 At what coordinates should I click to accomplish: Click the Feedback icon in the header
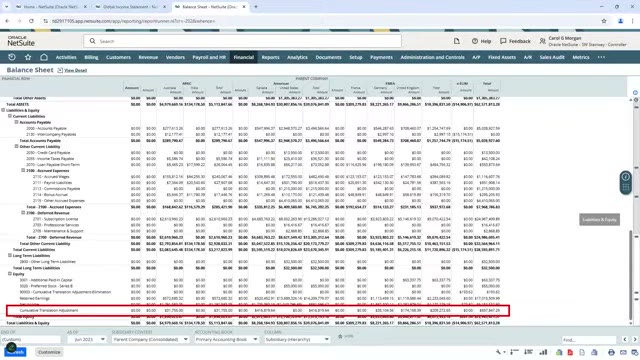click(503, 41)
